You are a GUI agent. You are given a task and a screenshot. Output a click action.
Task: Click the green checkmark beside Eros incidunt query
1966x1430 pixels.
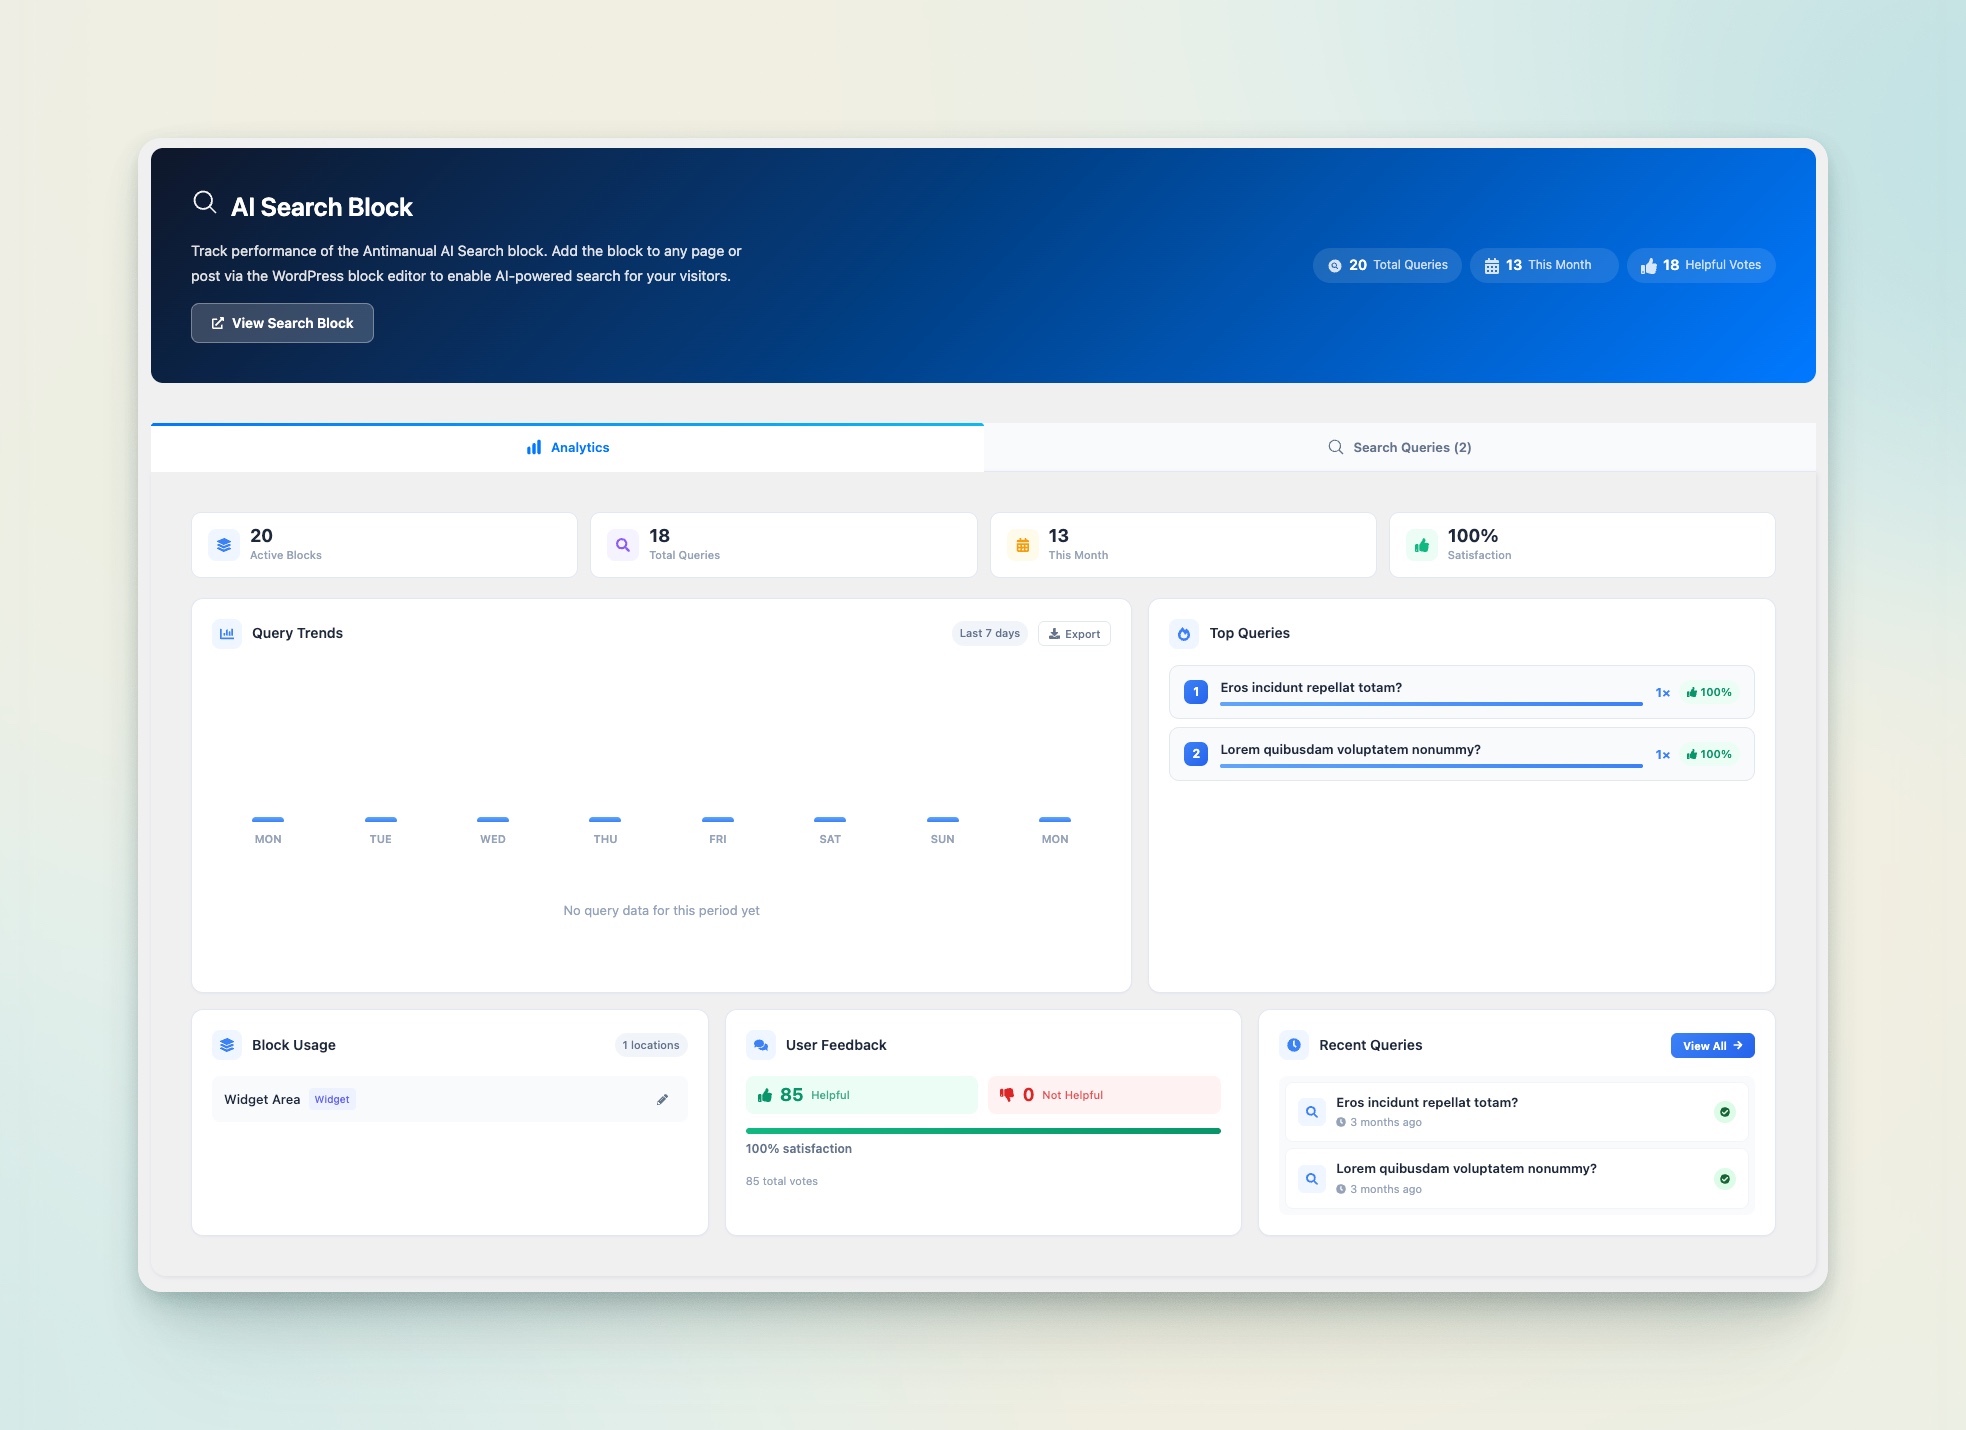[x=1724, y=1112]
